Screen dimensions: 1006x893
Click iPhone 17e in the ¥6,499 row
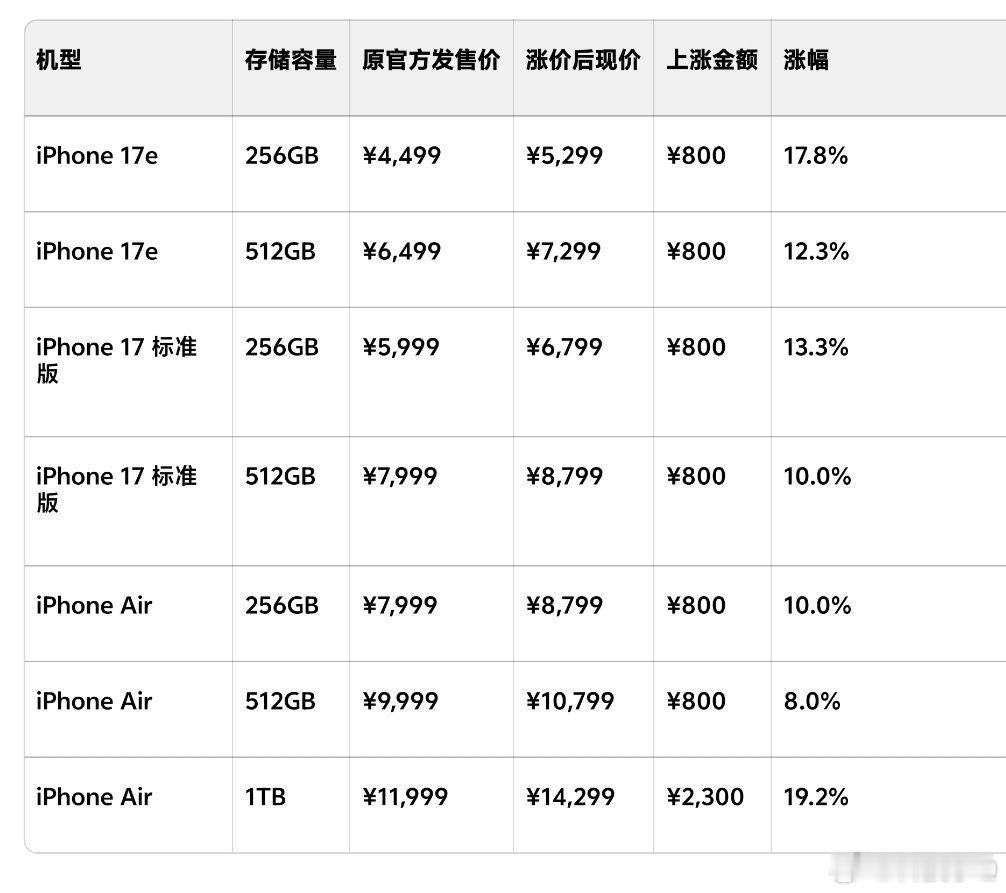[x=96, y=251]
